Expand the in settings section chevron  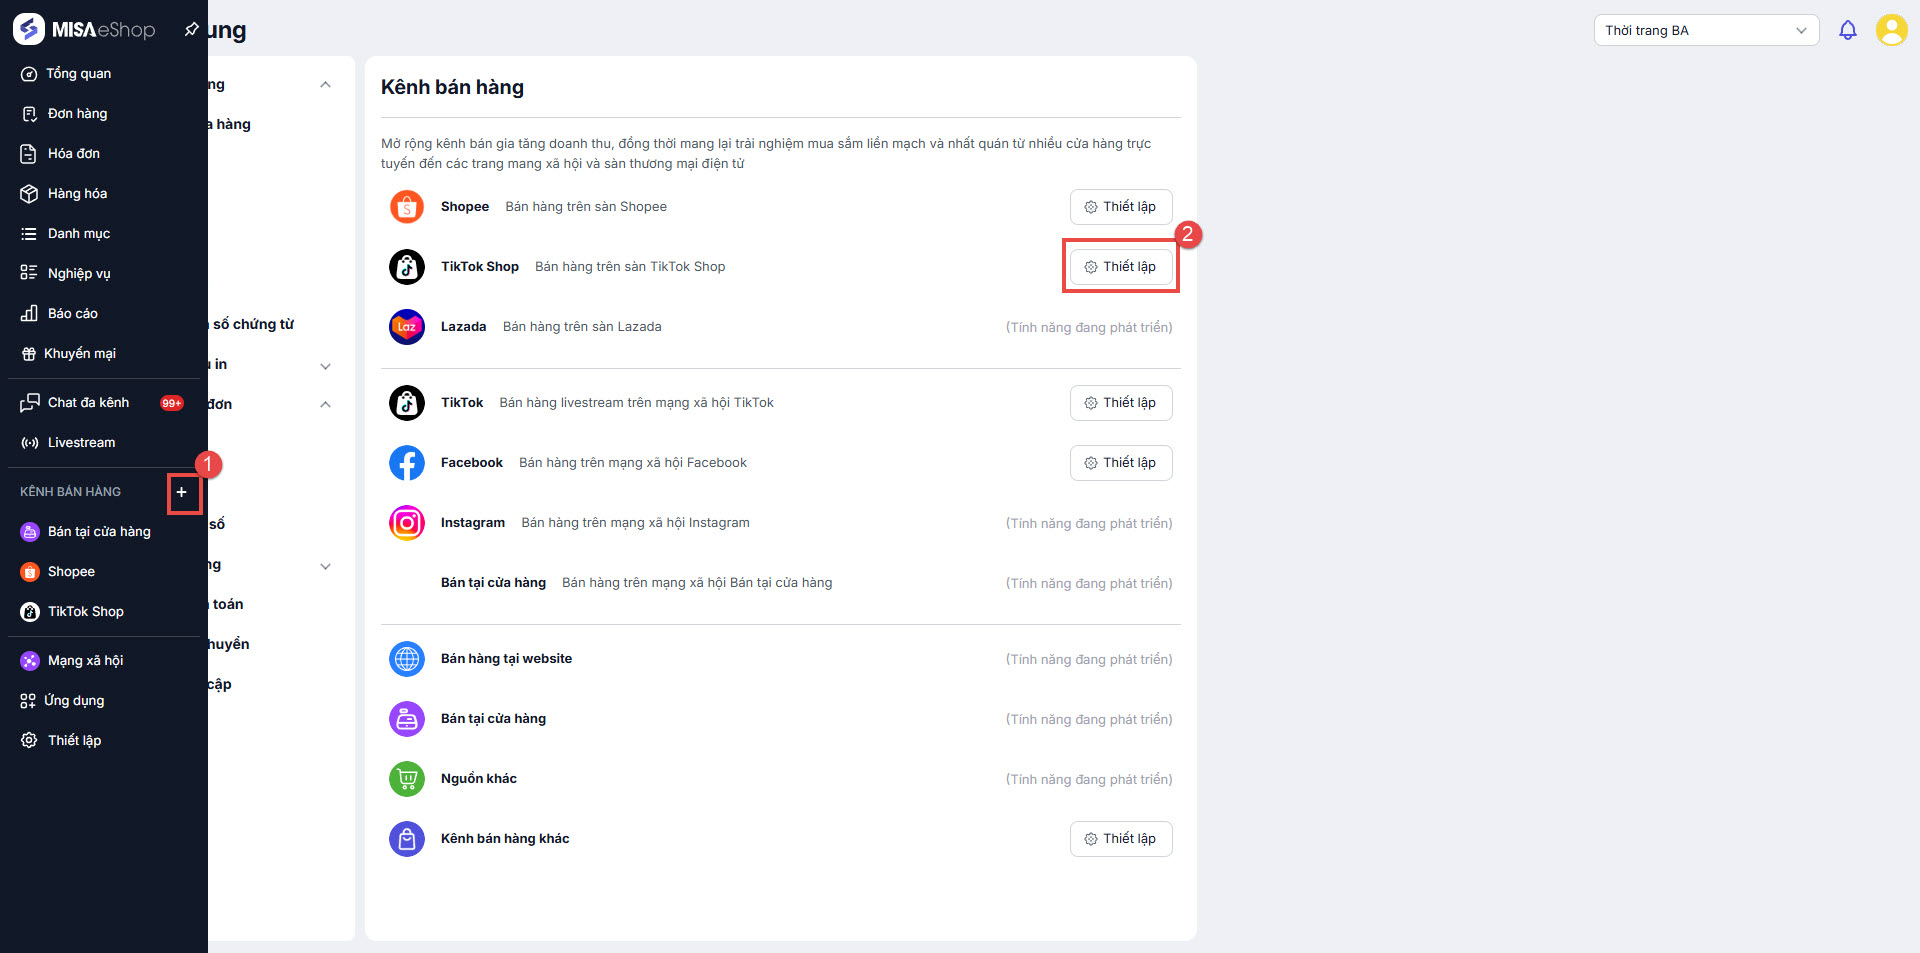point(325,366)
